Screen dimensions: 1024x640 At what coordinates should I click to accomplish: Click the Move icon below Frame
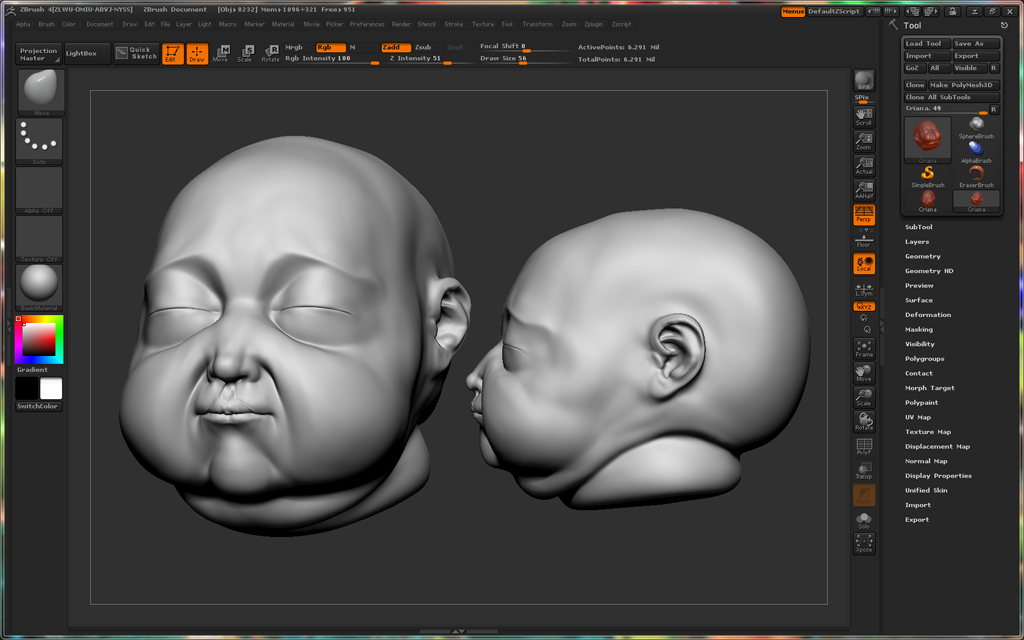pyautogui.click(x=864, y=373)
